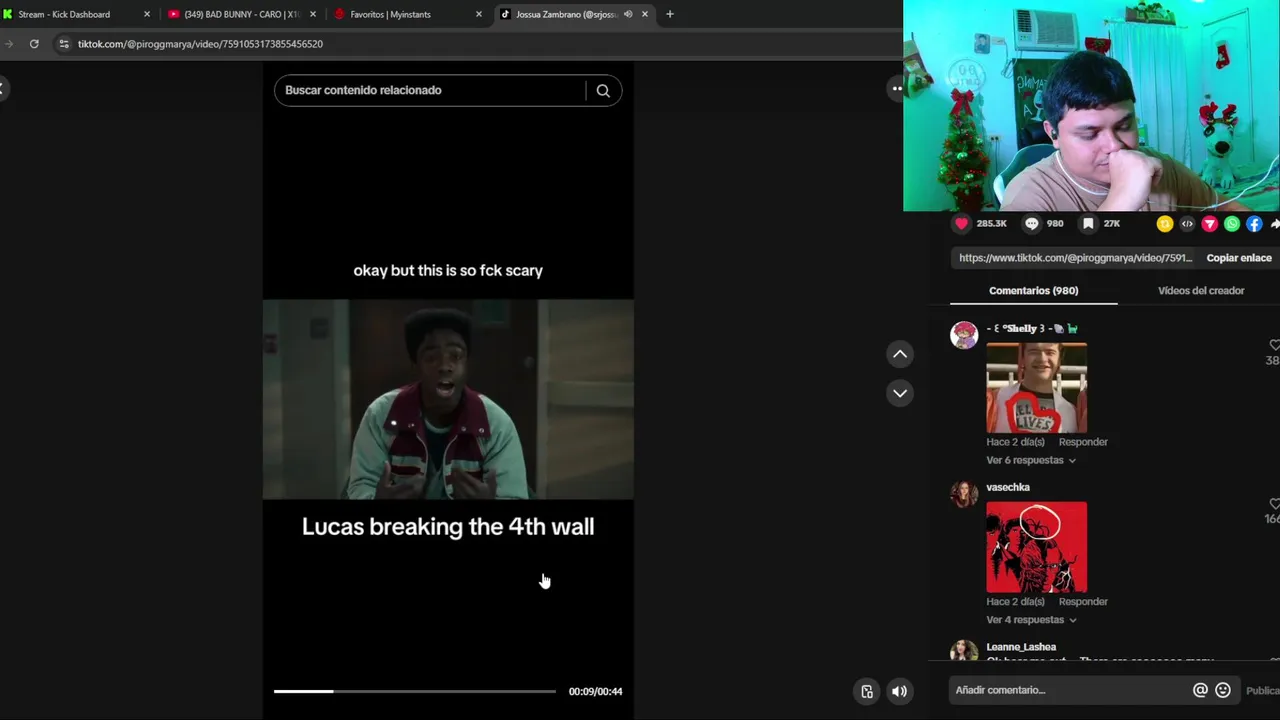Screen dimensions: 1280x720
Task: Expand Ver 6 respuestas replies
Action: pos(1031,460)
